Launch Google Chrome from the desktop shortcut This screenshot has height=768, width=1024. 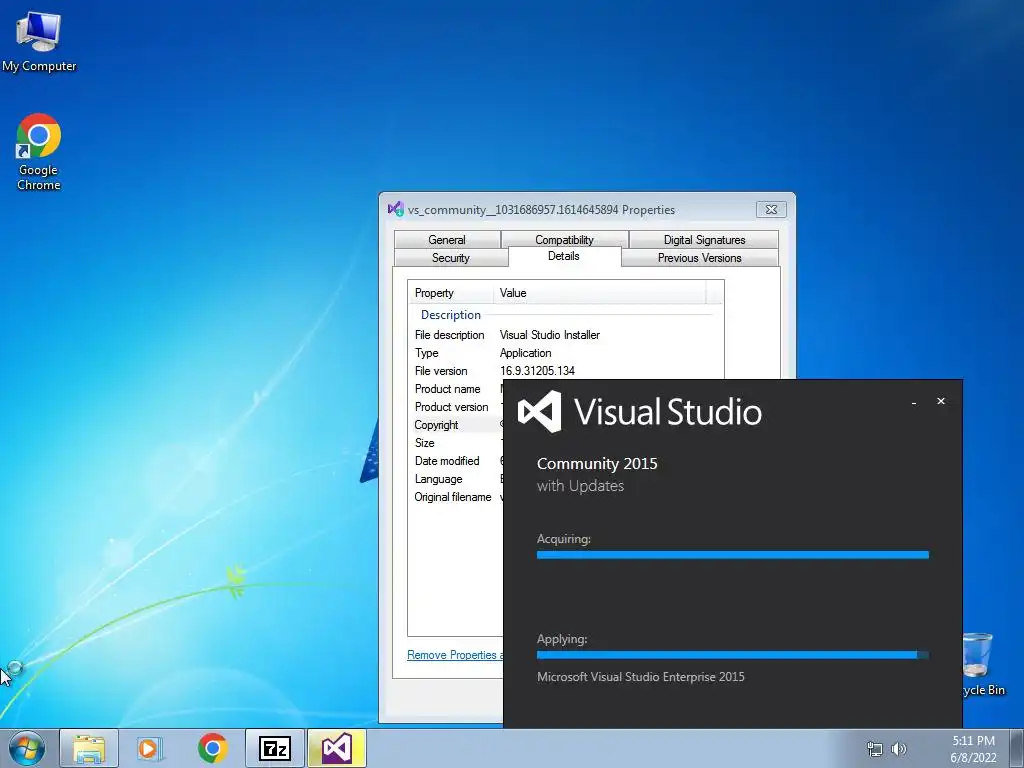tap(39, 152)
